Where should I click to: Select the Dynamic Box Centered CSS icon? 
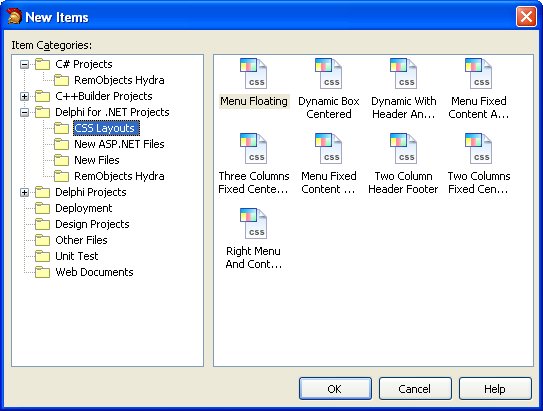(x=328, y=74)
